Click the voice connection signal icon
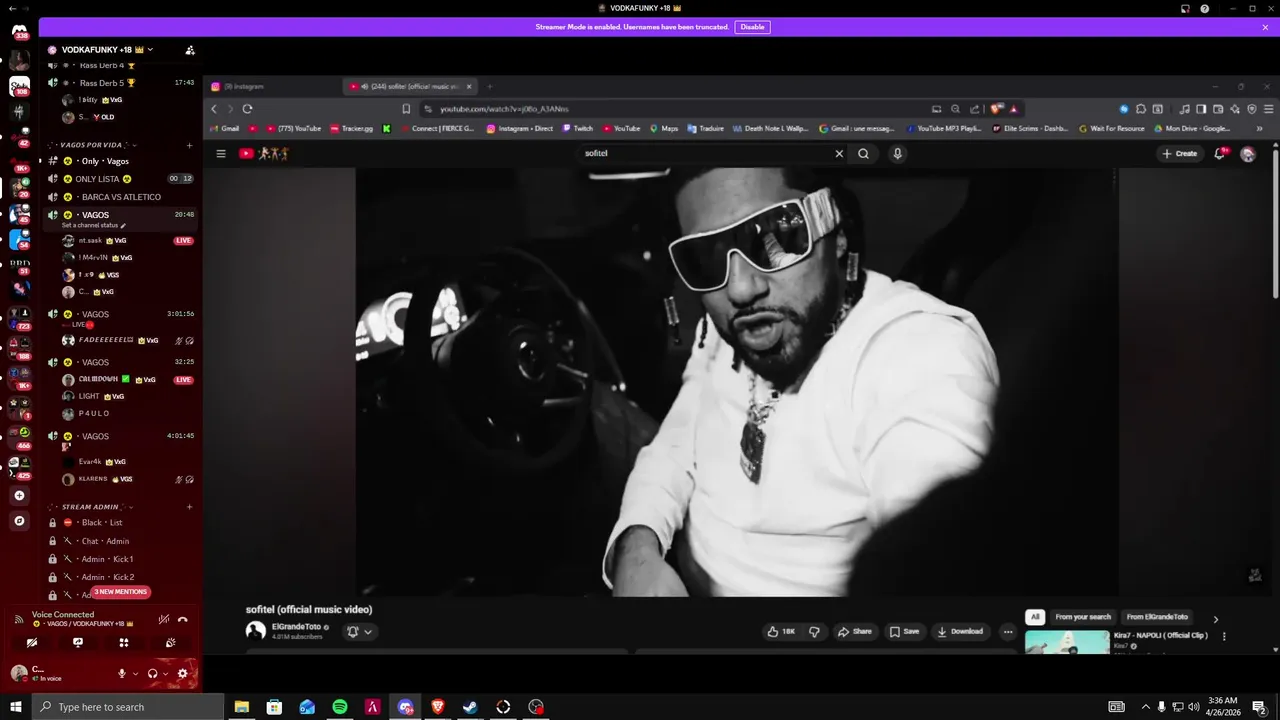Screen dimensions: 1280x720 19,620
